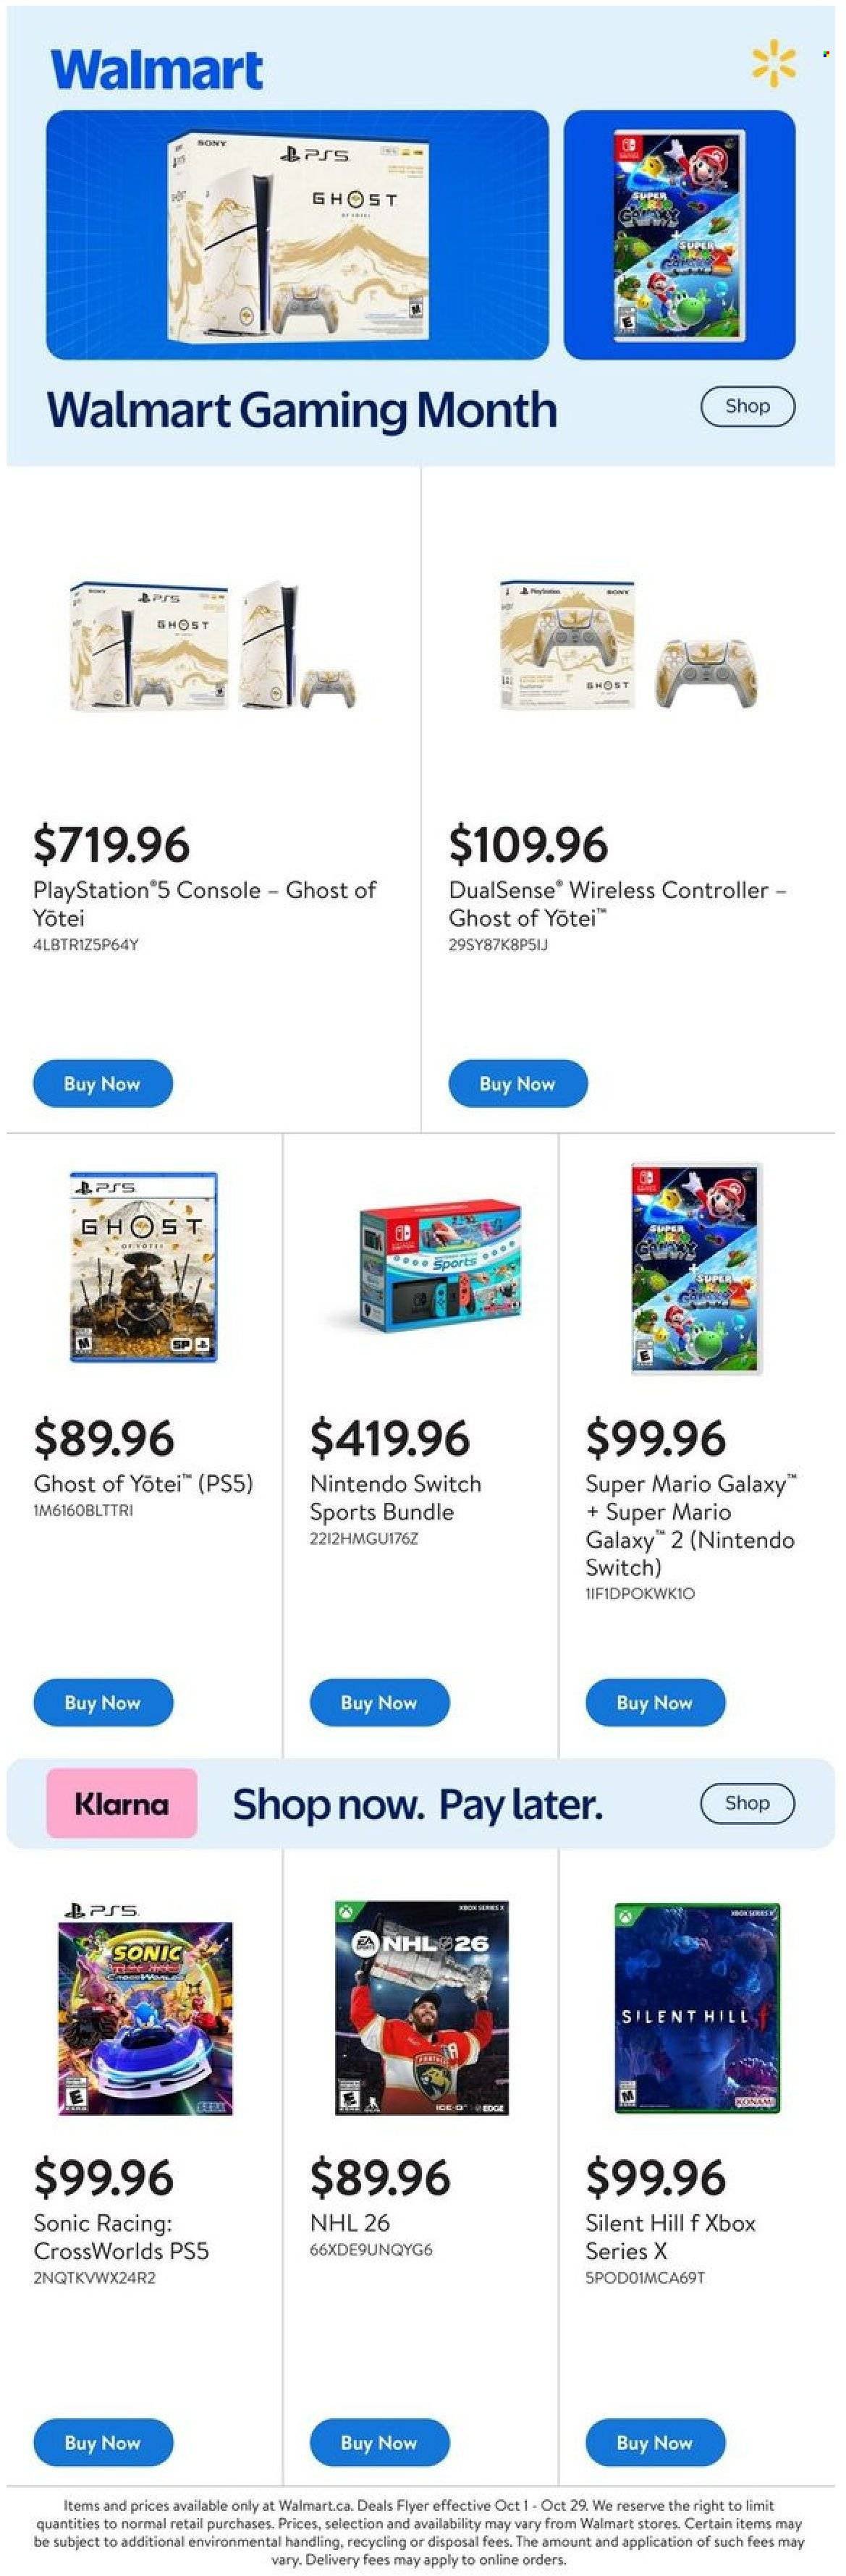The width and height of the screenshot is (846, 2576).
Task: Buy the DualSense Wireless Controller
Action: pyautogui.click(x=517, y=1084)
